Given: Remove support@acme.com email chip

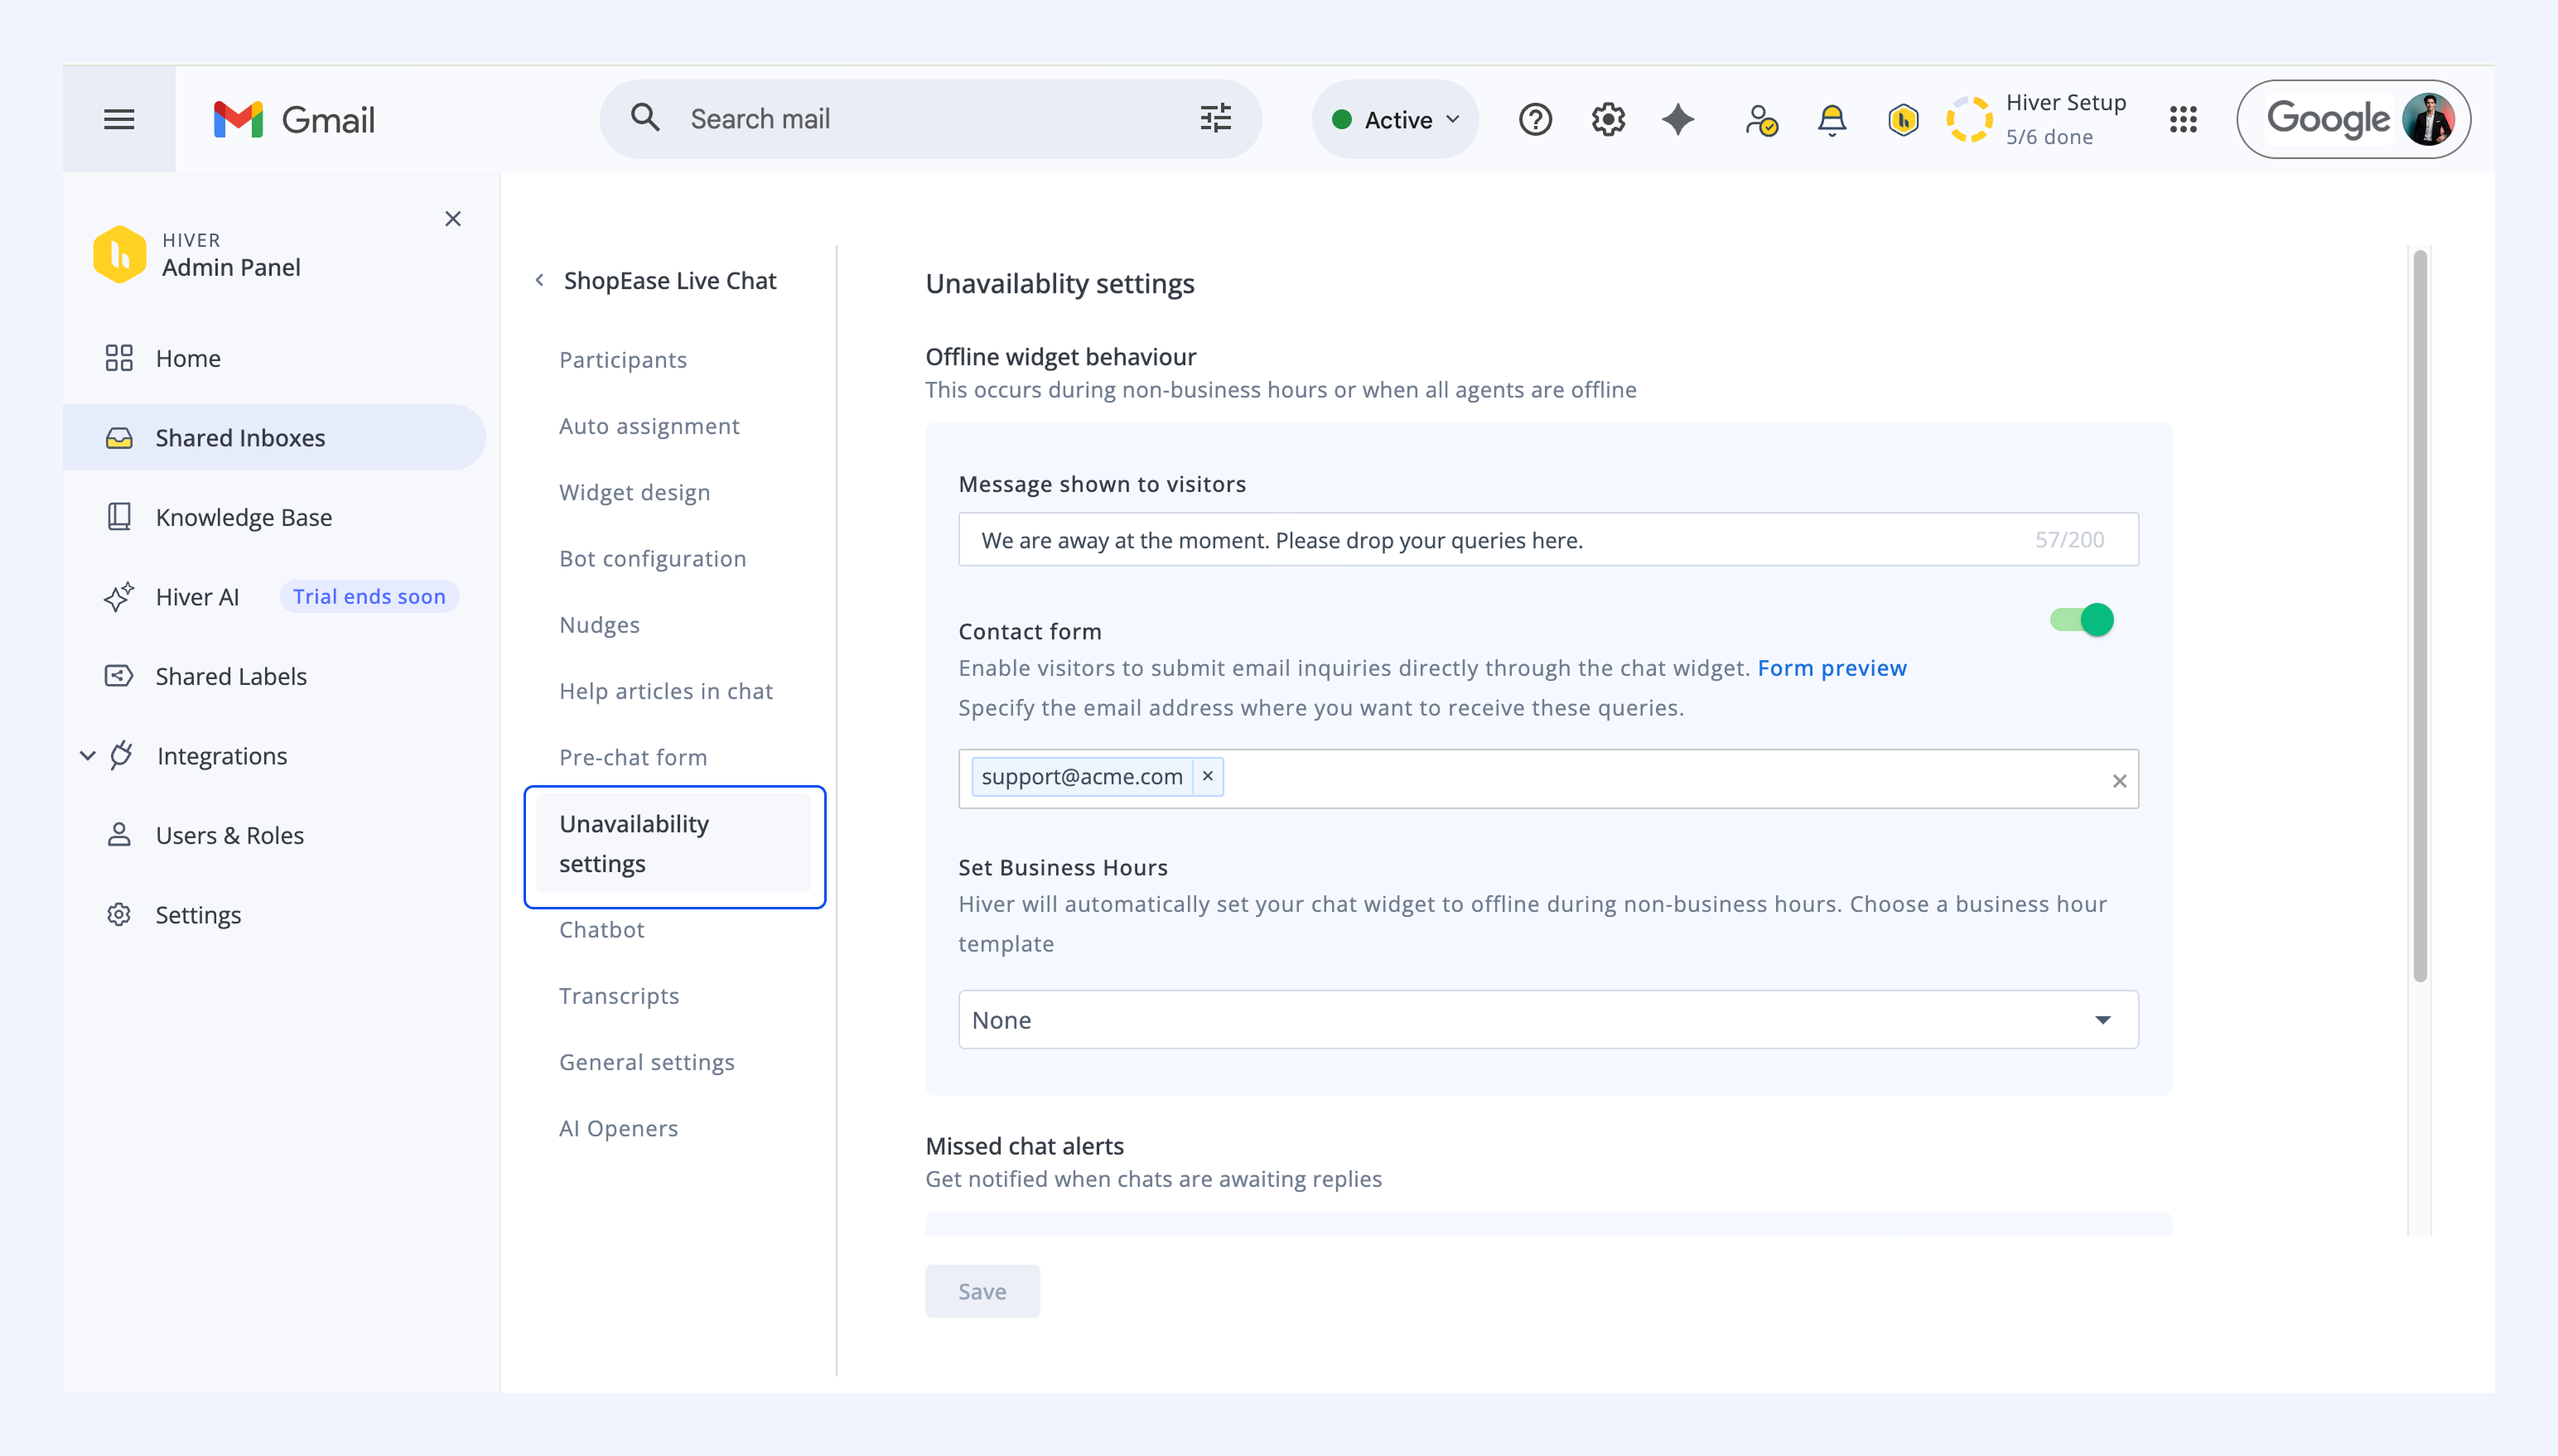Looking at the screenshot, I should [1207, 776].
